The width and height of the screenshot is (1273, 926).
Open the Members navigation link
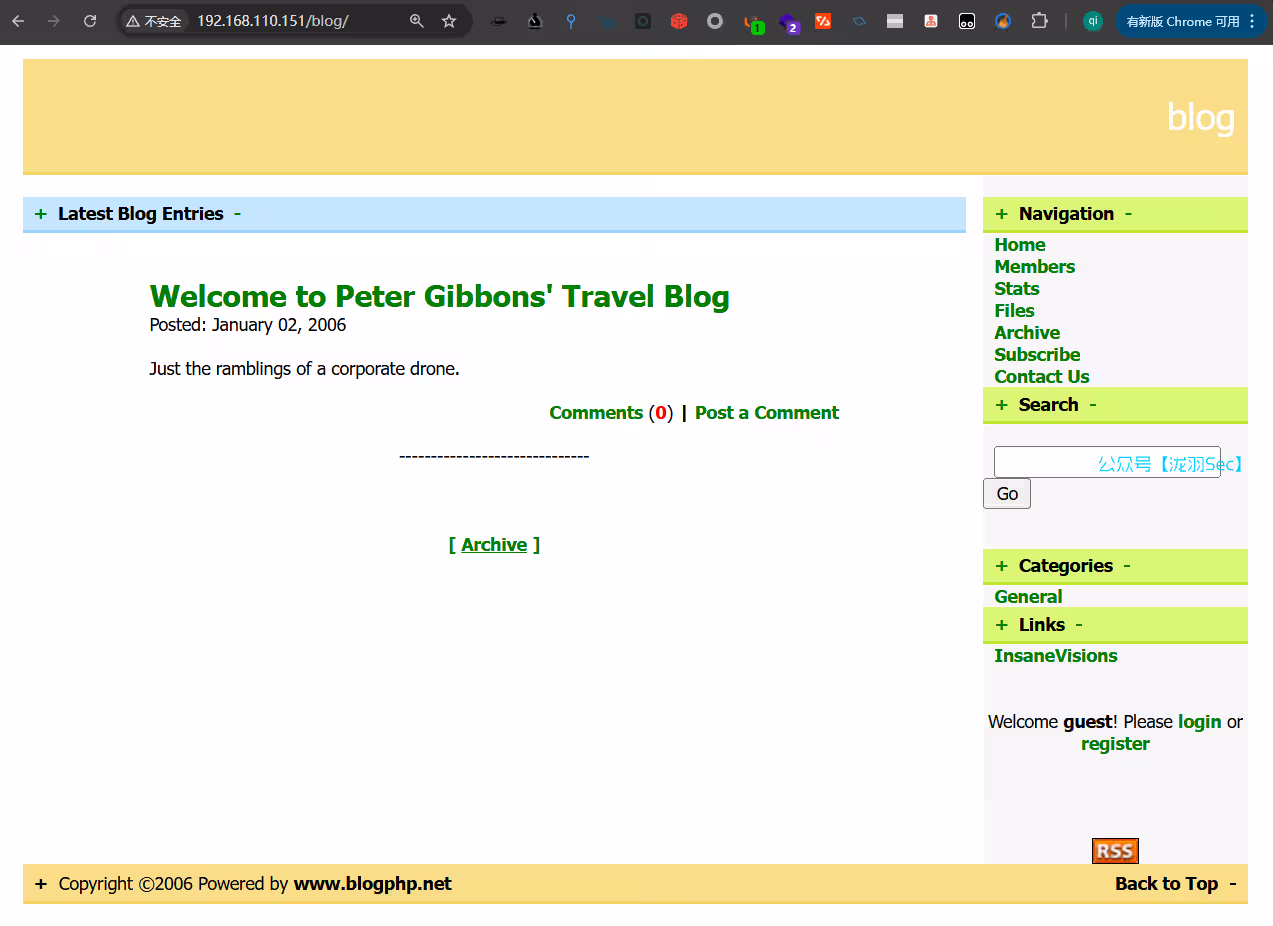[1034, 267]
